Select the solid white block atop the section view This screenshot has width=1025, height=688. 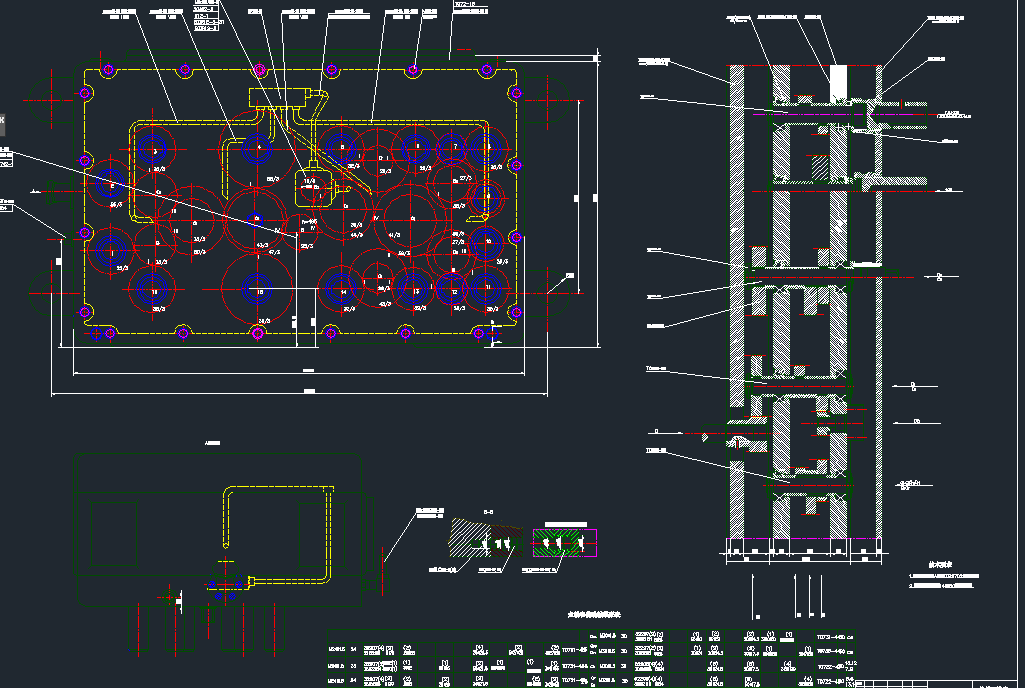click(838, 83)
